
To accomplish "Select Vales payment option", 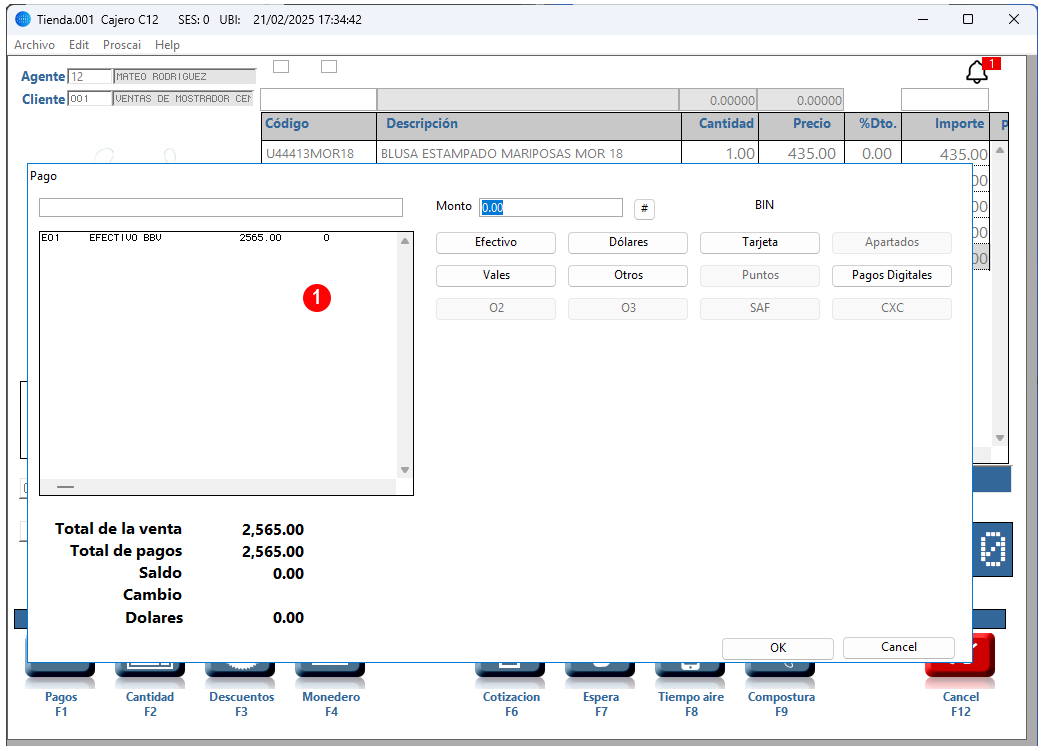I will coord(496,275).
